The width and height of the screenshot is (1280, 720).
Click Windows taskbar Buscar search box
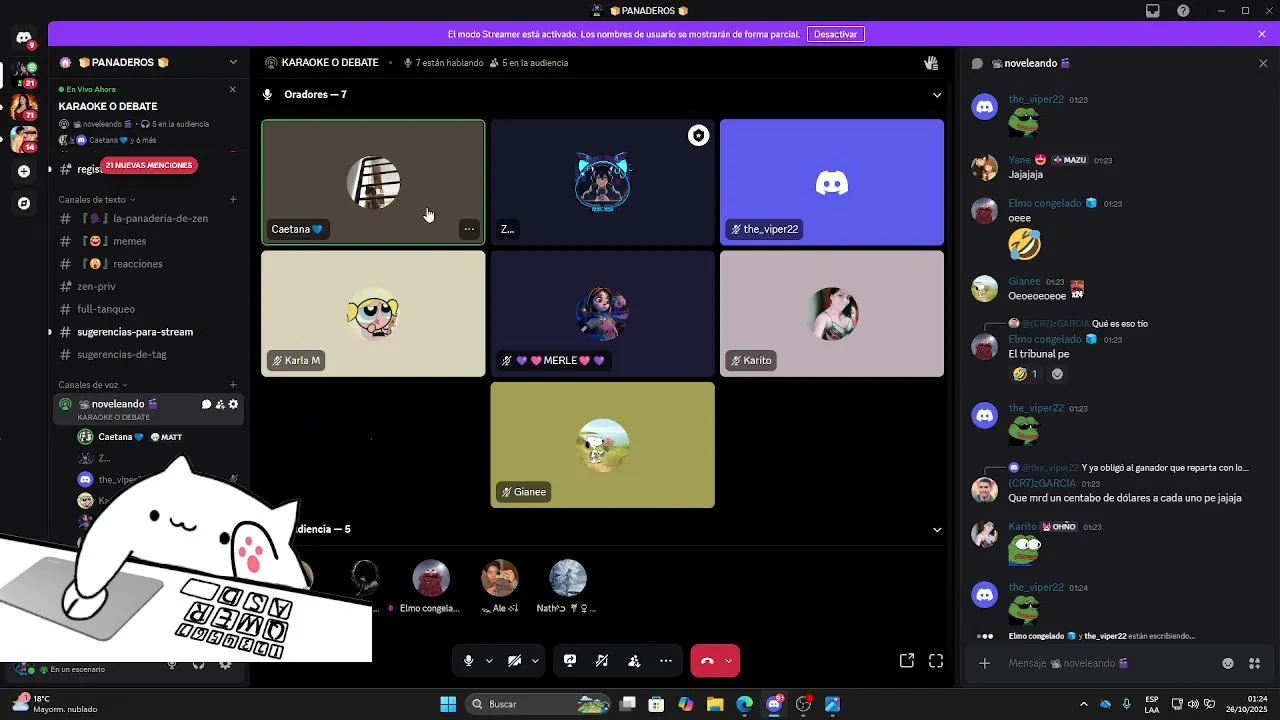pos(540,704)
